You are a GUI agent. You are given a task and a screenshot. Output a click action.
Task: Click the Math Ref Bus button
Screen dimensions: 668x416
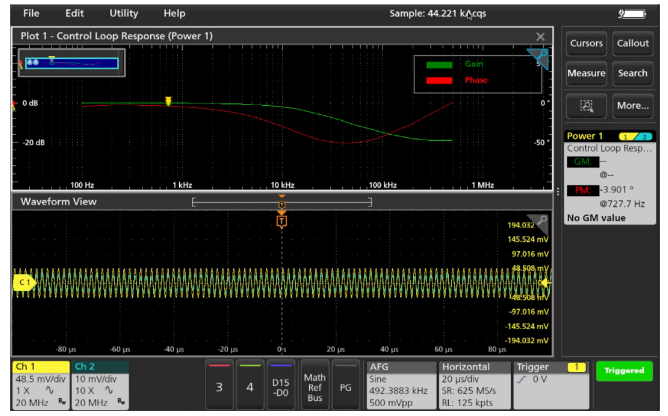[x=314, y=385]
